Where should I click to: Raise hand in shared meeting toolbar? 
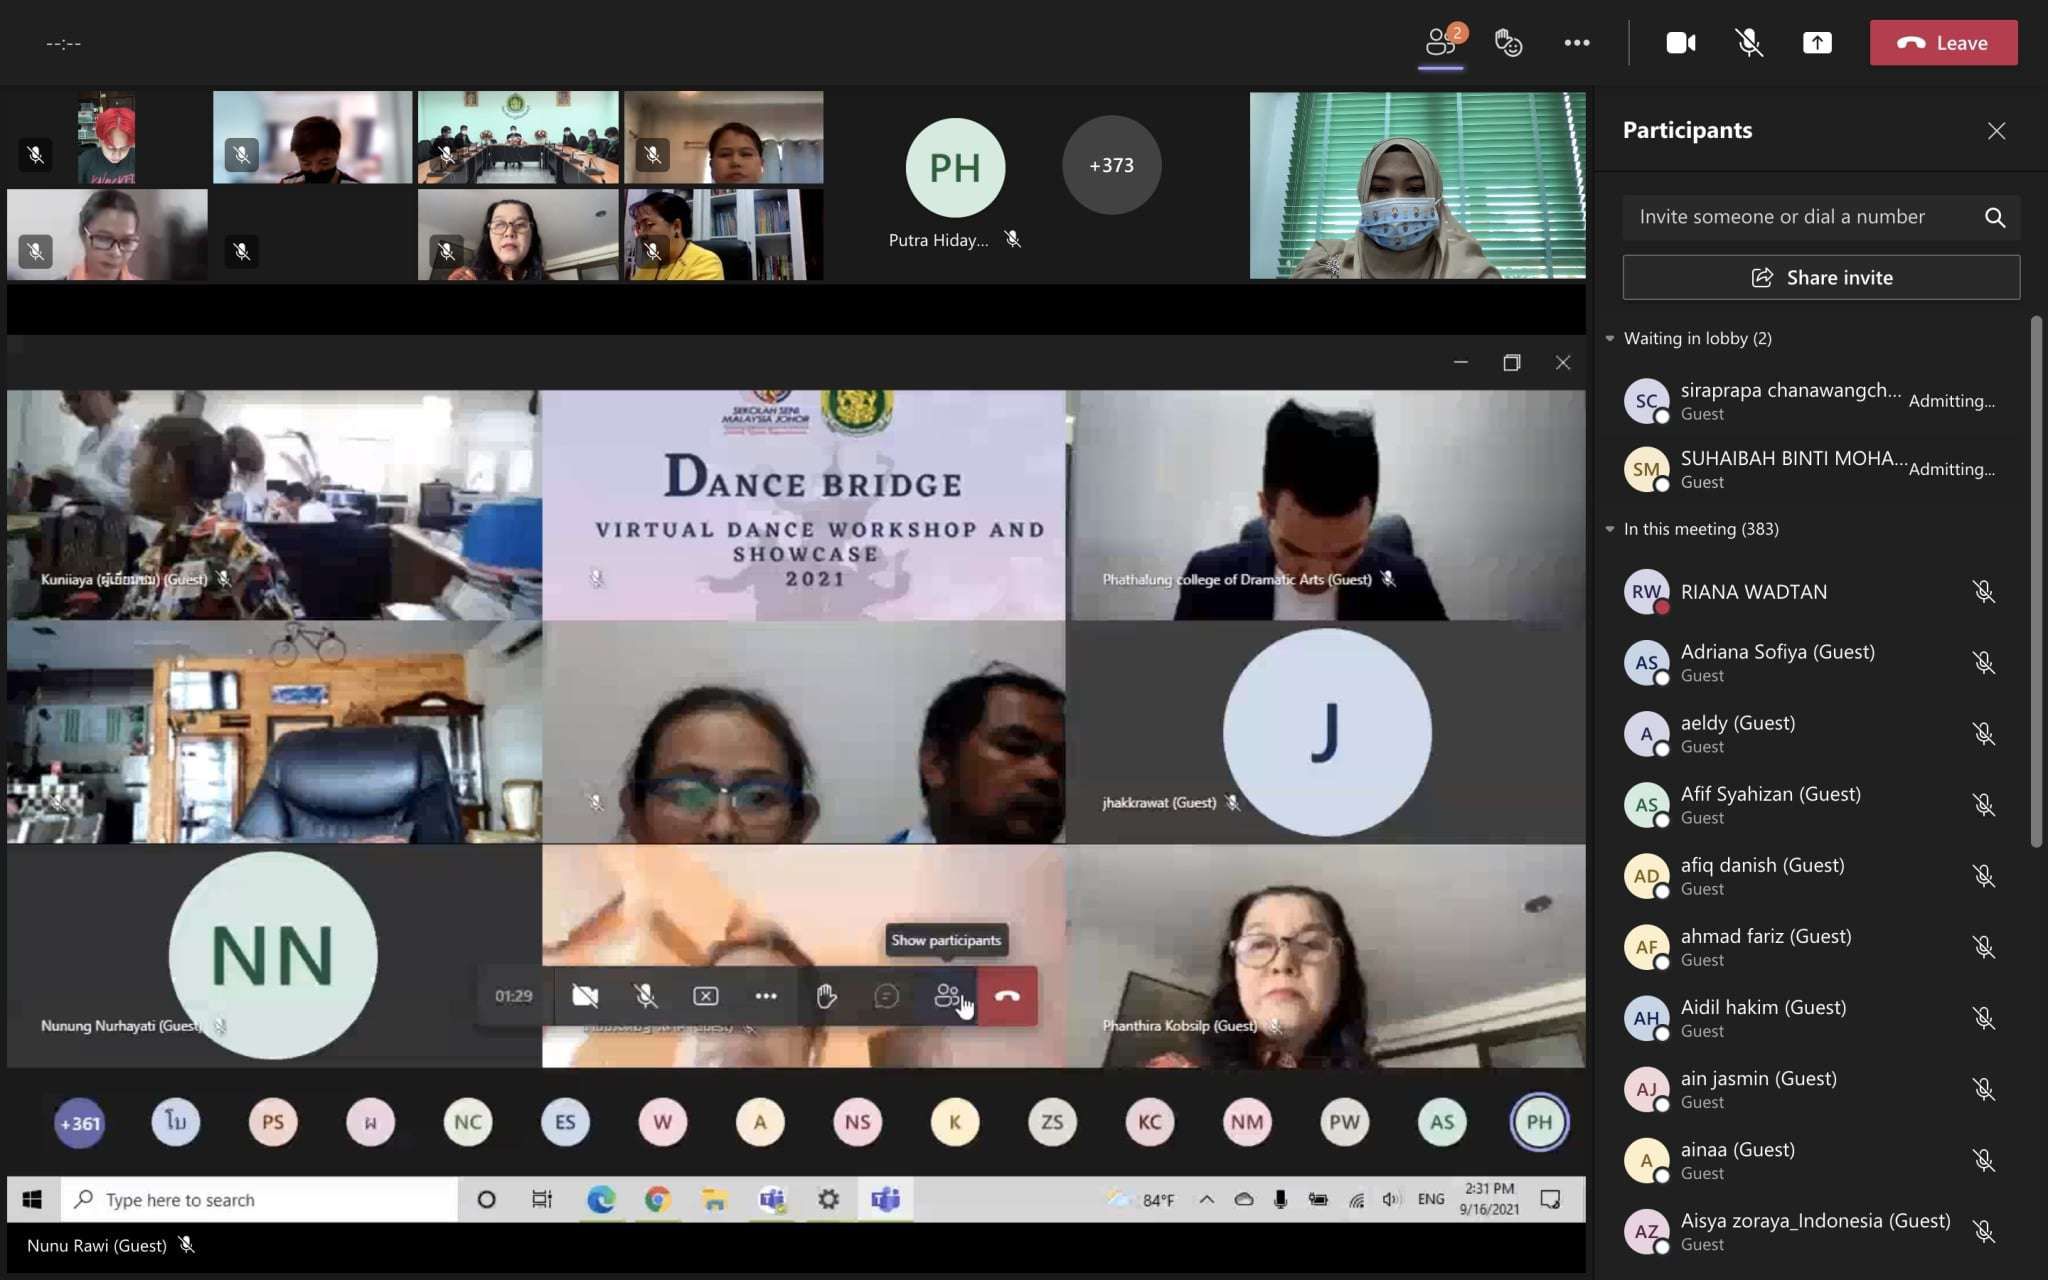[826, 996]
